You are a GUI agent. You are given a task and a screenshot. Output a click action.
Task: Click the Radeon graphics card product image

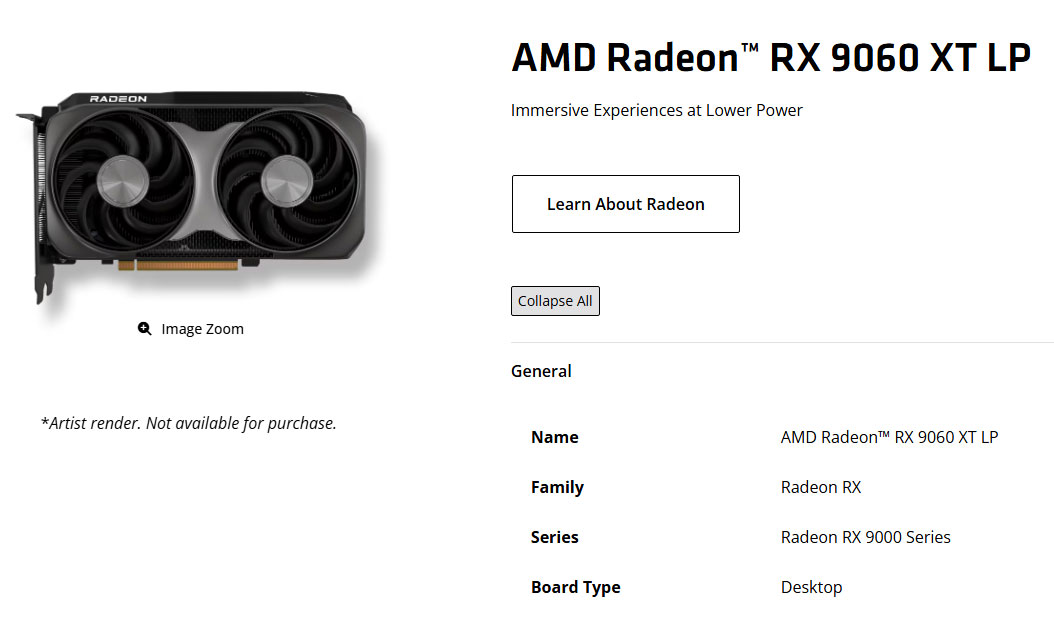pyautogui.click(x=200, y=190)
